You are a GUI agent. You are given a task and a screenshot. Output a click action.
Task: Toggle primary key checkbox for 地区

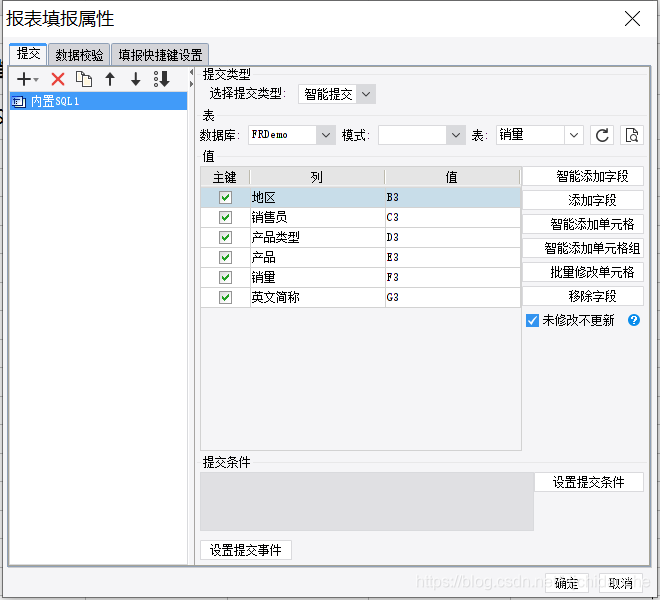tap(225, 197)
